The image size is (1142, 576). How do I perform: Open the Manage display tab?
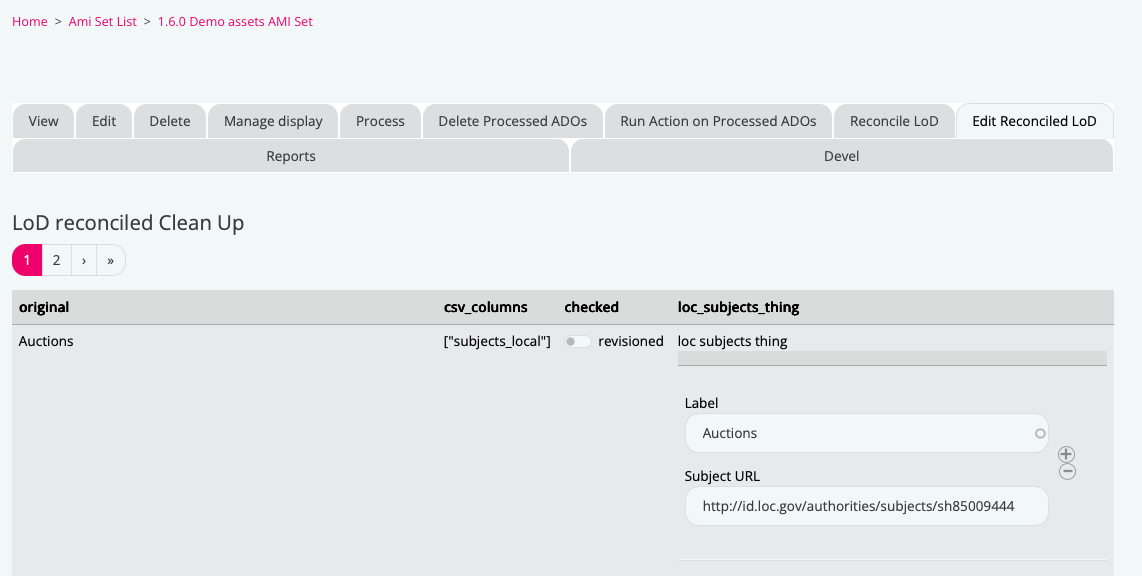coord(273,121)
